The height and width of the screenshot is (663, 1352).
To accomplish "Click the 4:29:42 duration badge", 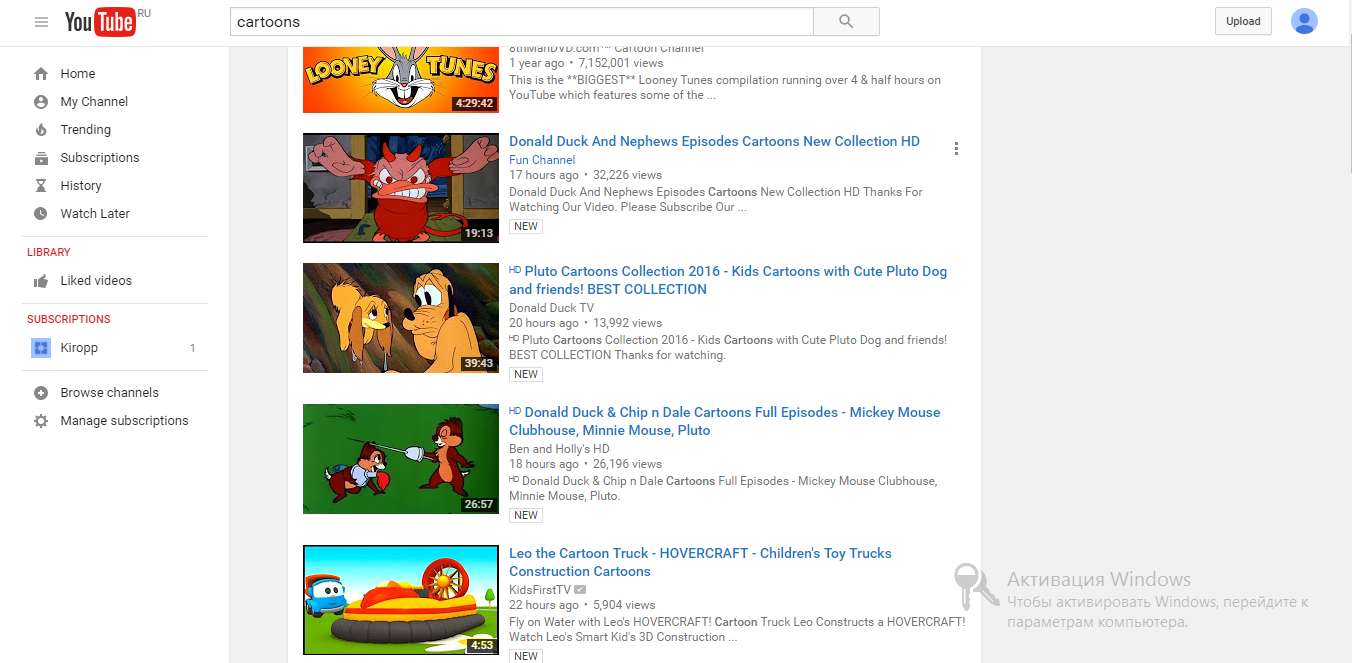I will [474, 103].
